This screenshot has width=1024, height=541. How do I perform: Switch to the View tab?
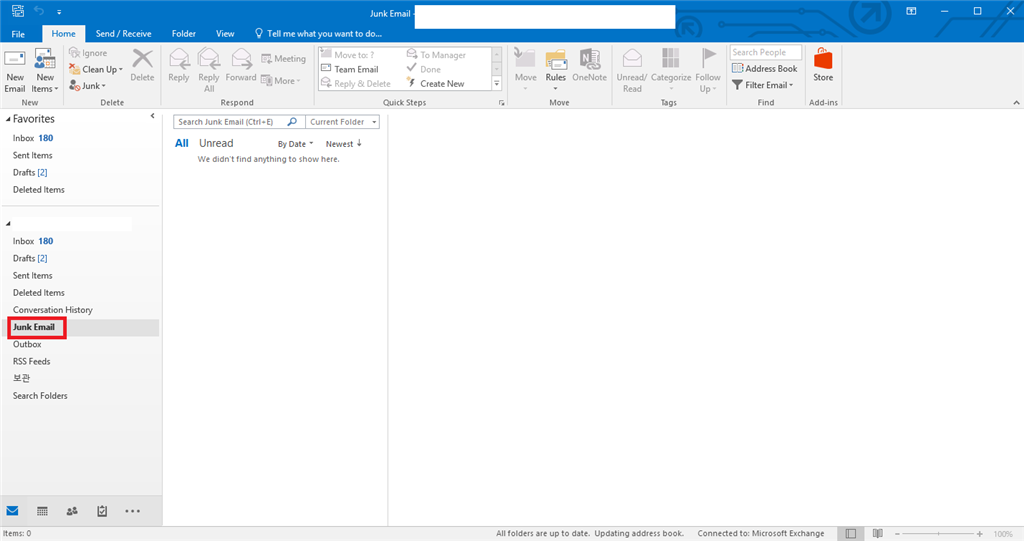coord(225,34)
